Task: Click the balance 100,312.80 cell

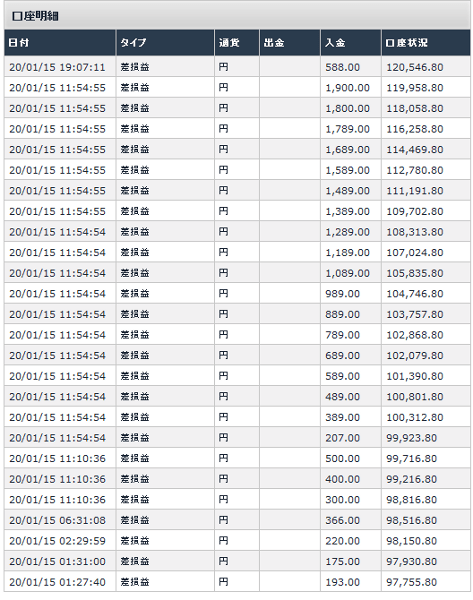Action: pyautogui.click(x=426, y=417)
